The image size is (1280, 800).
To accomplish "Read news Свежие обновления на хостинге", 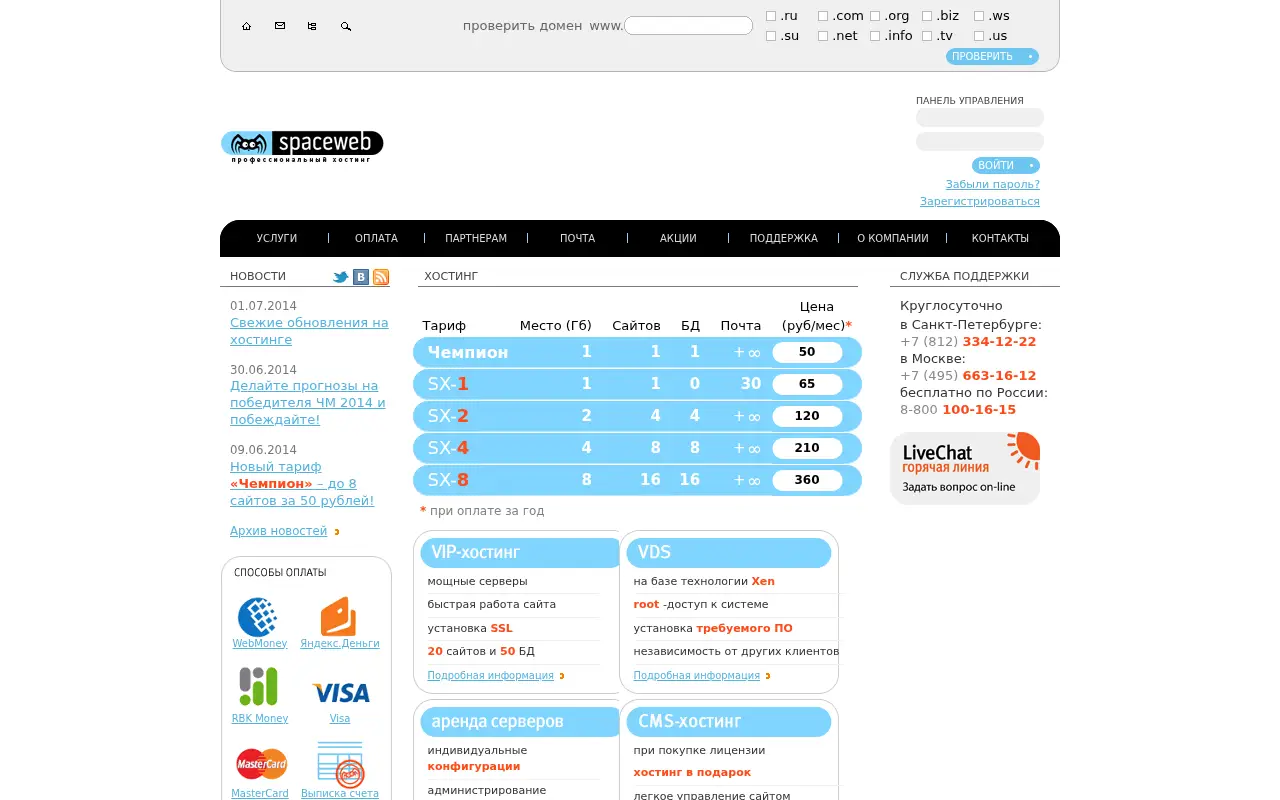I will pos(309,331).
